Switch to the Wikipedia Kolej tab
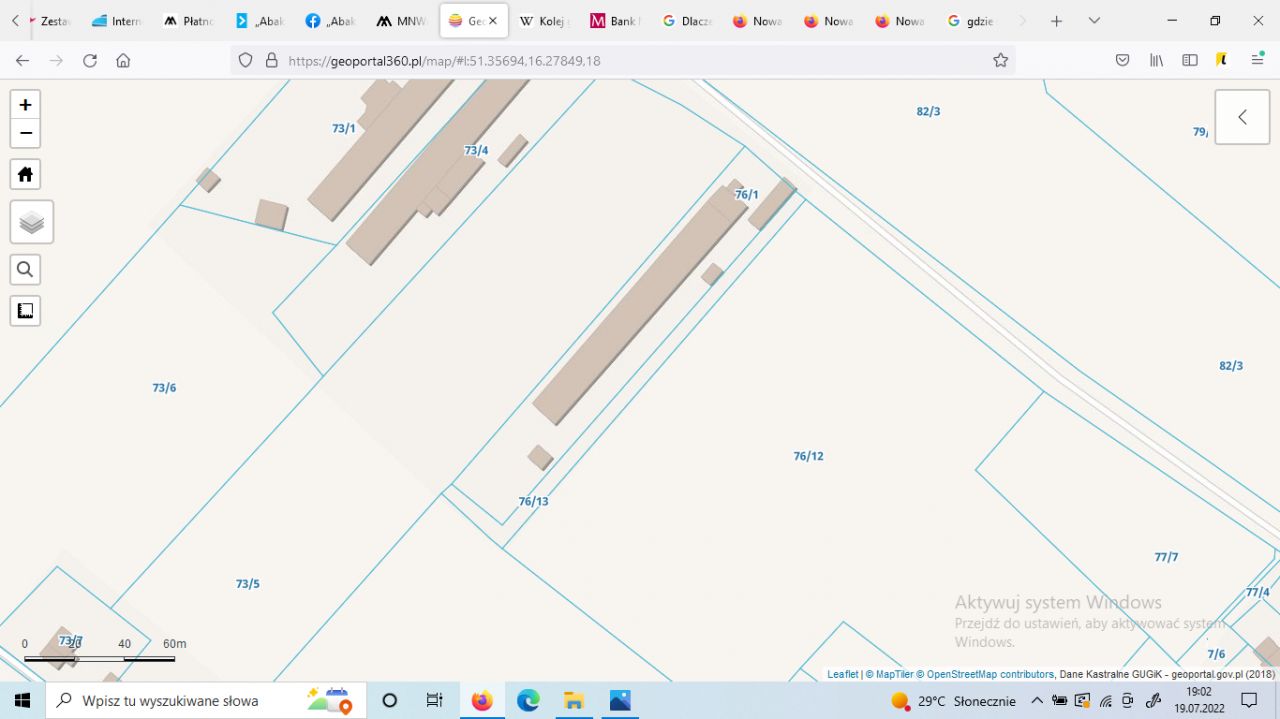The image size is (1280, 719). [x=546, y=21]
